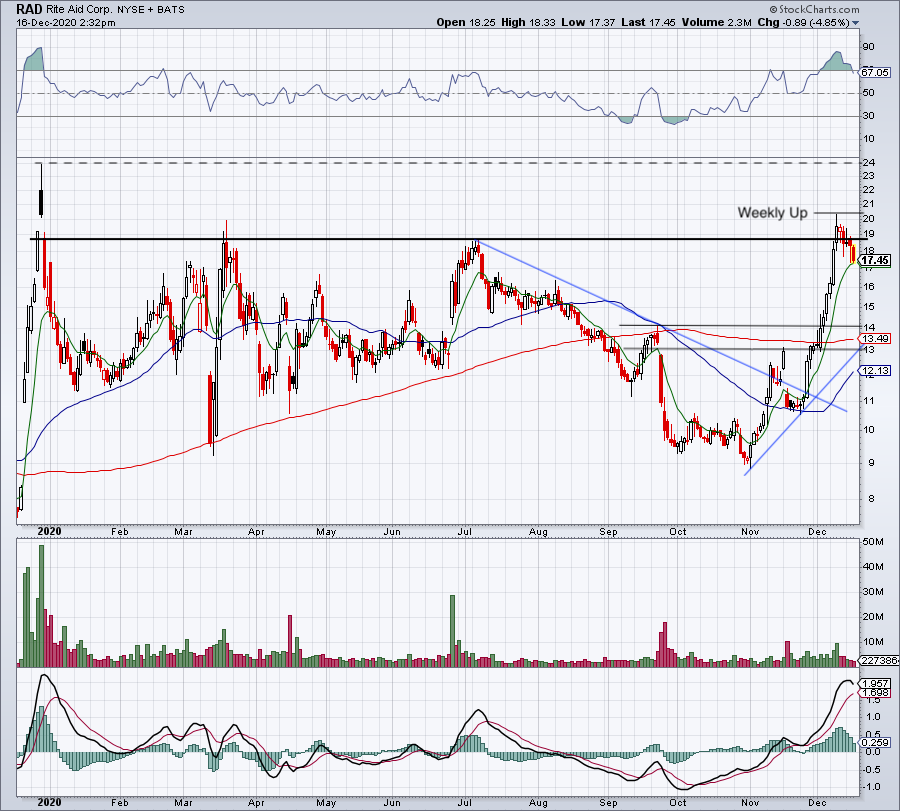
Task: Click the MACD signal 1.698 label
Action: (x=875, y=693)
